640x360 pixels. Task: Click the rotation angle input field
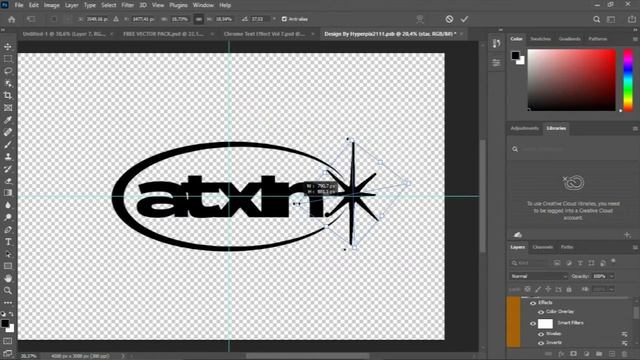pyautogui.click(x=260, y=19)
